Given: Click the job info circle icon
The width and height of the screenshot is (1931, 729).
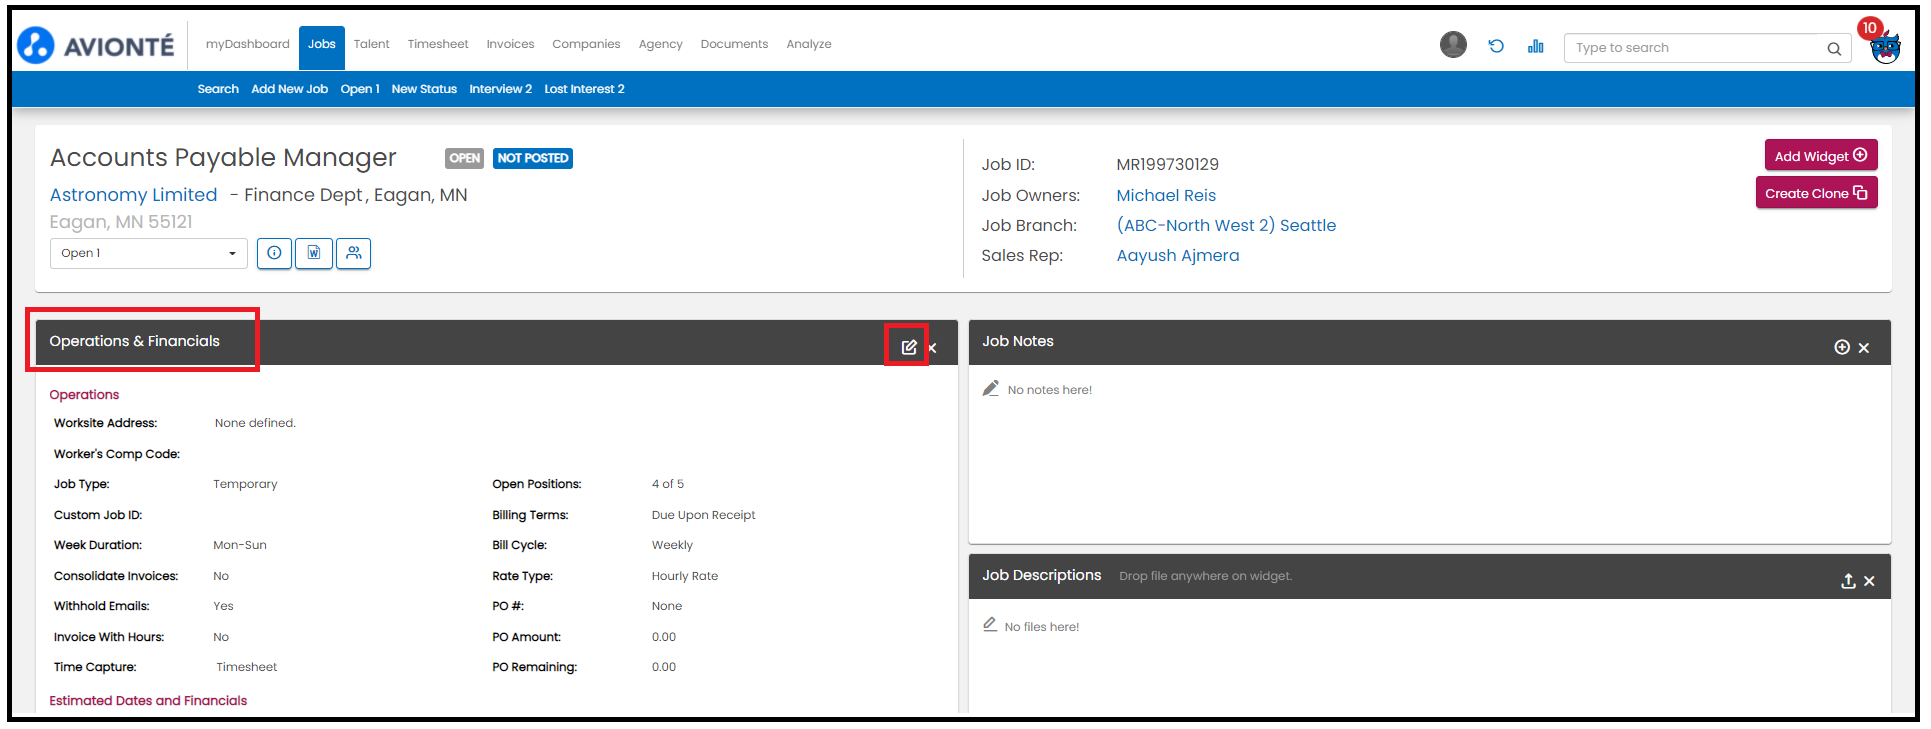Looking at the screenshot, I should point(274,253).
